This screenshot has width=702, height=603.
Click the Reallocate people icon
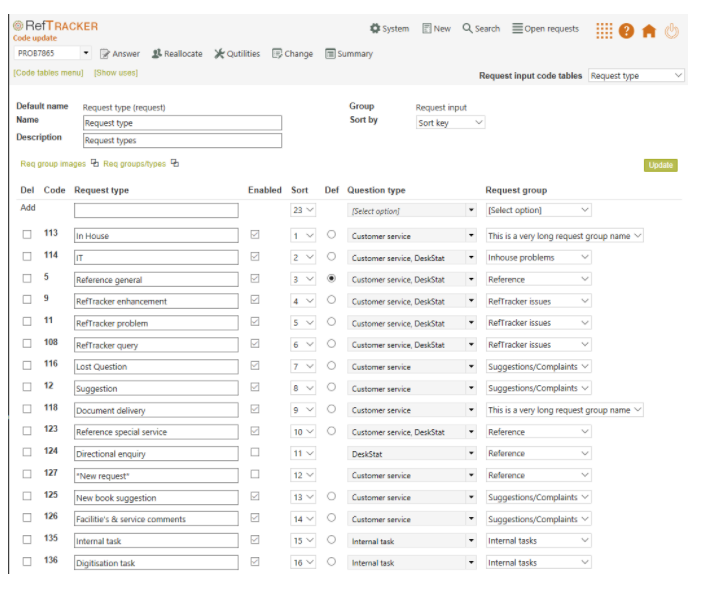coord(157,54)
